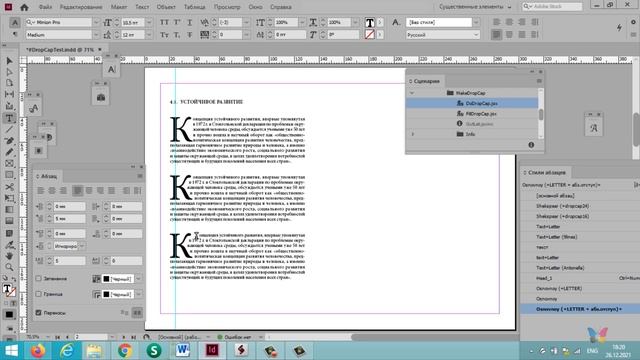The height and width of the screenshot is (360, 640).
Task: Click the lightning Quick Apply icon
Action: click(619, 27)
